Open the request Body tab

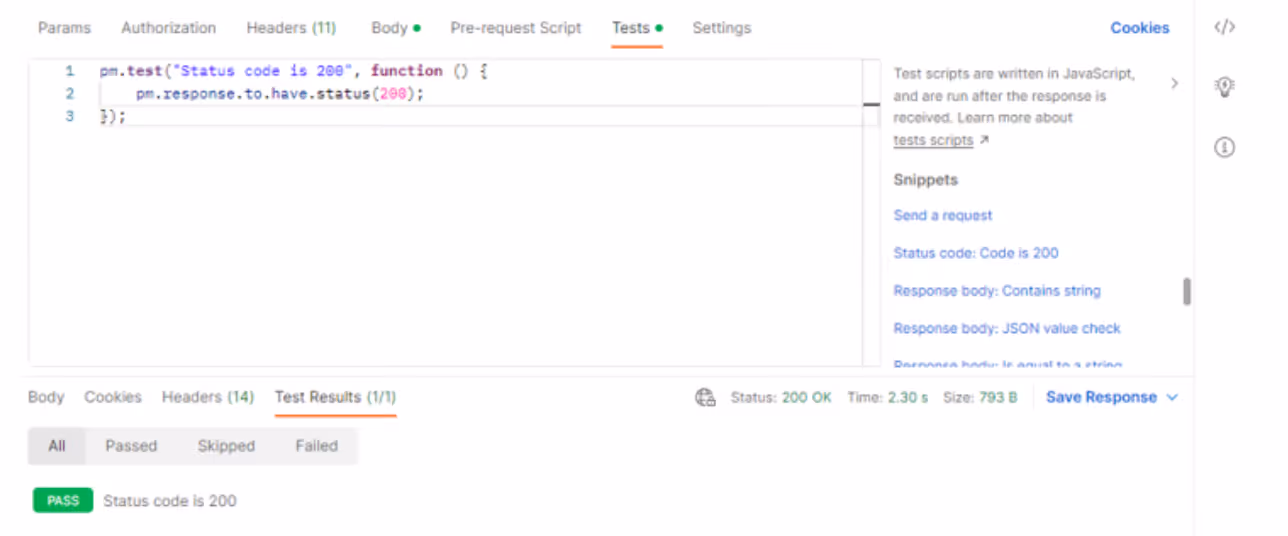point(395,28)
